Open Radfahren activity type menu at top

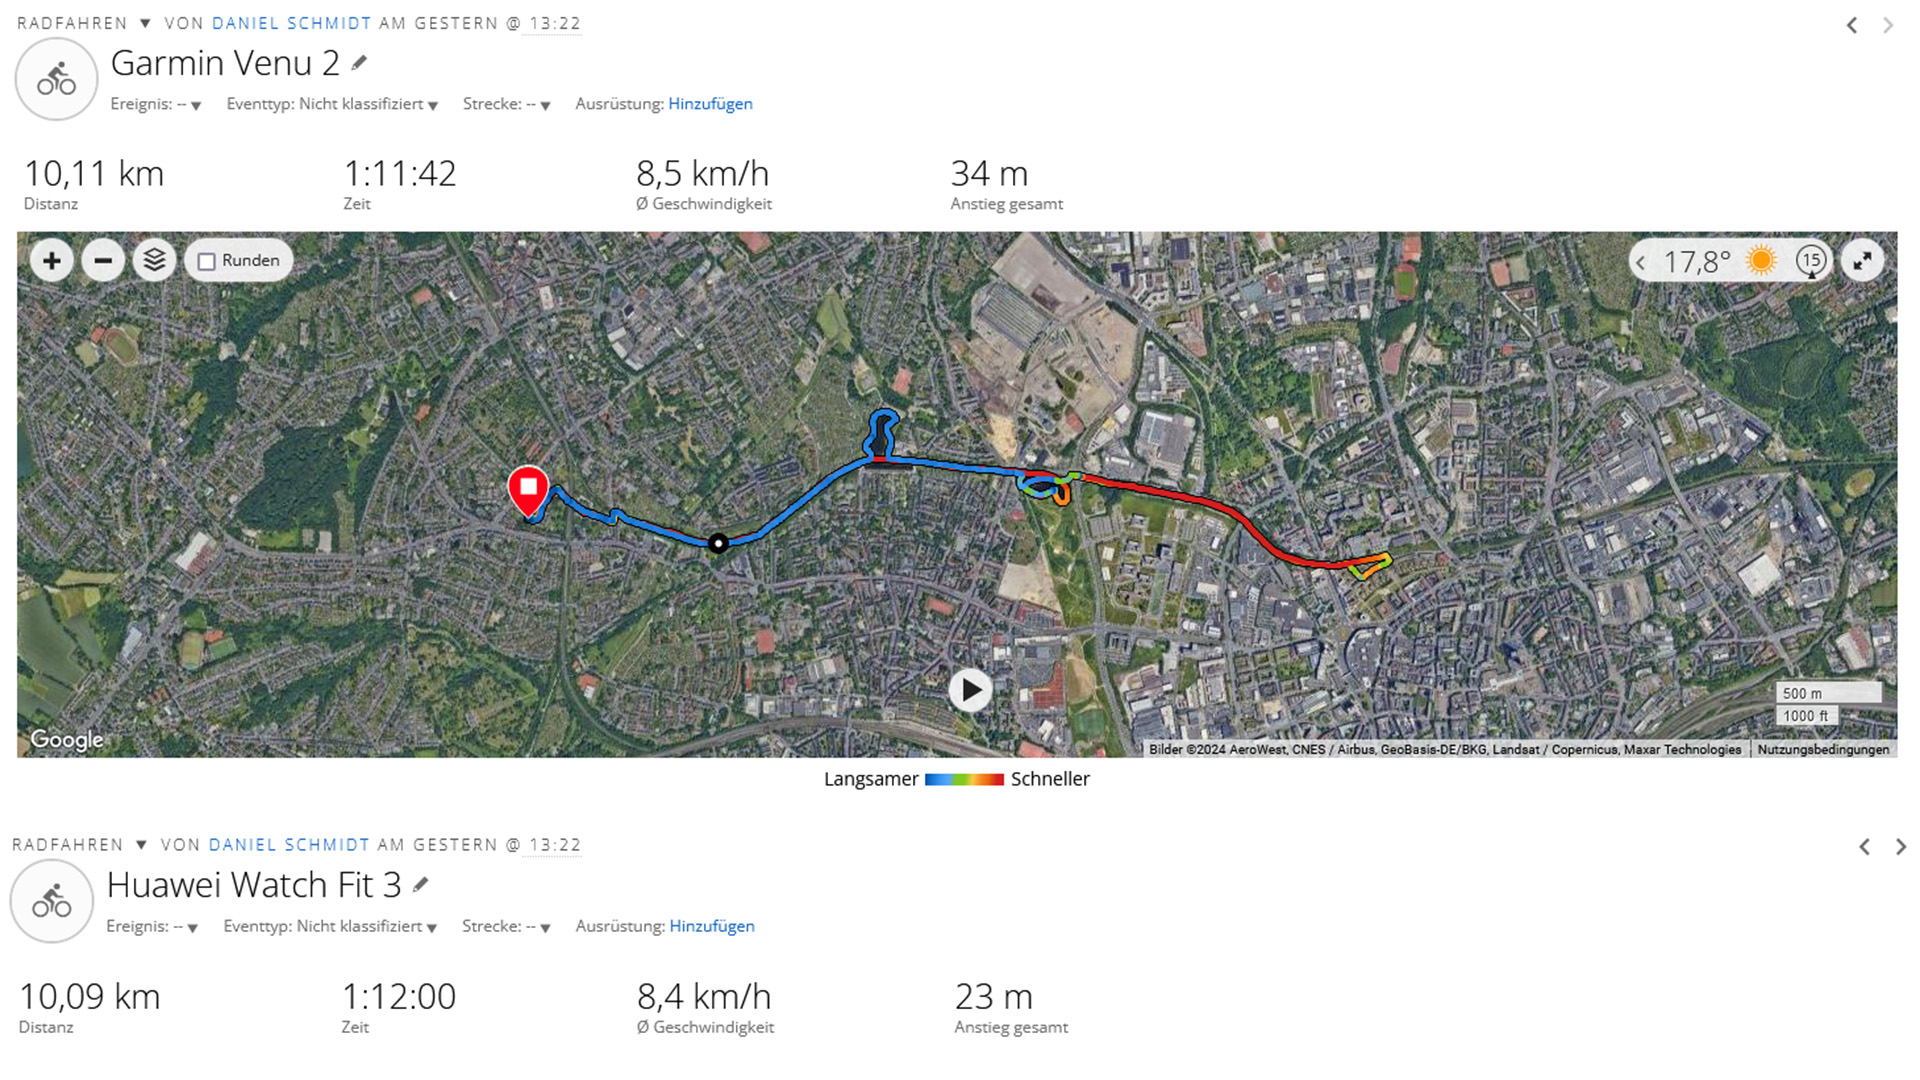click(145, 23)
